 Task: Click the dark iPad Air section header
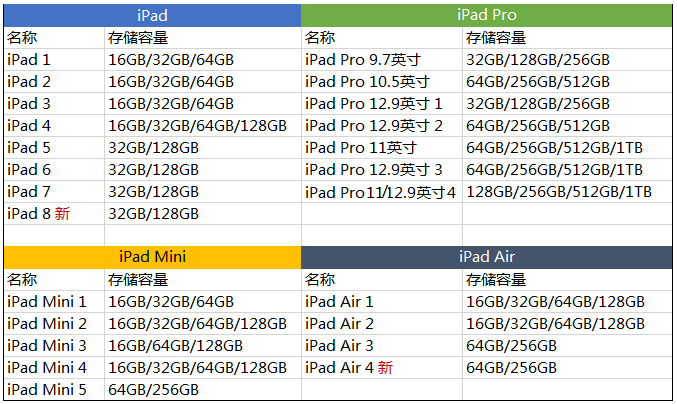coord(487,257)
